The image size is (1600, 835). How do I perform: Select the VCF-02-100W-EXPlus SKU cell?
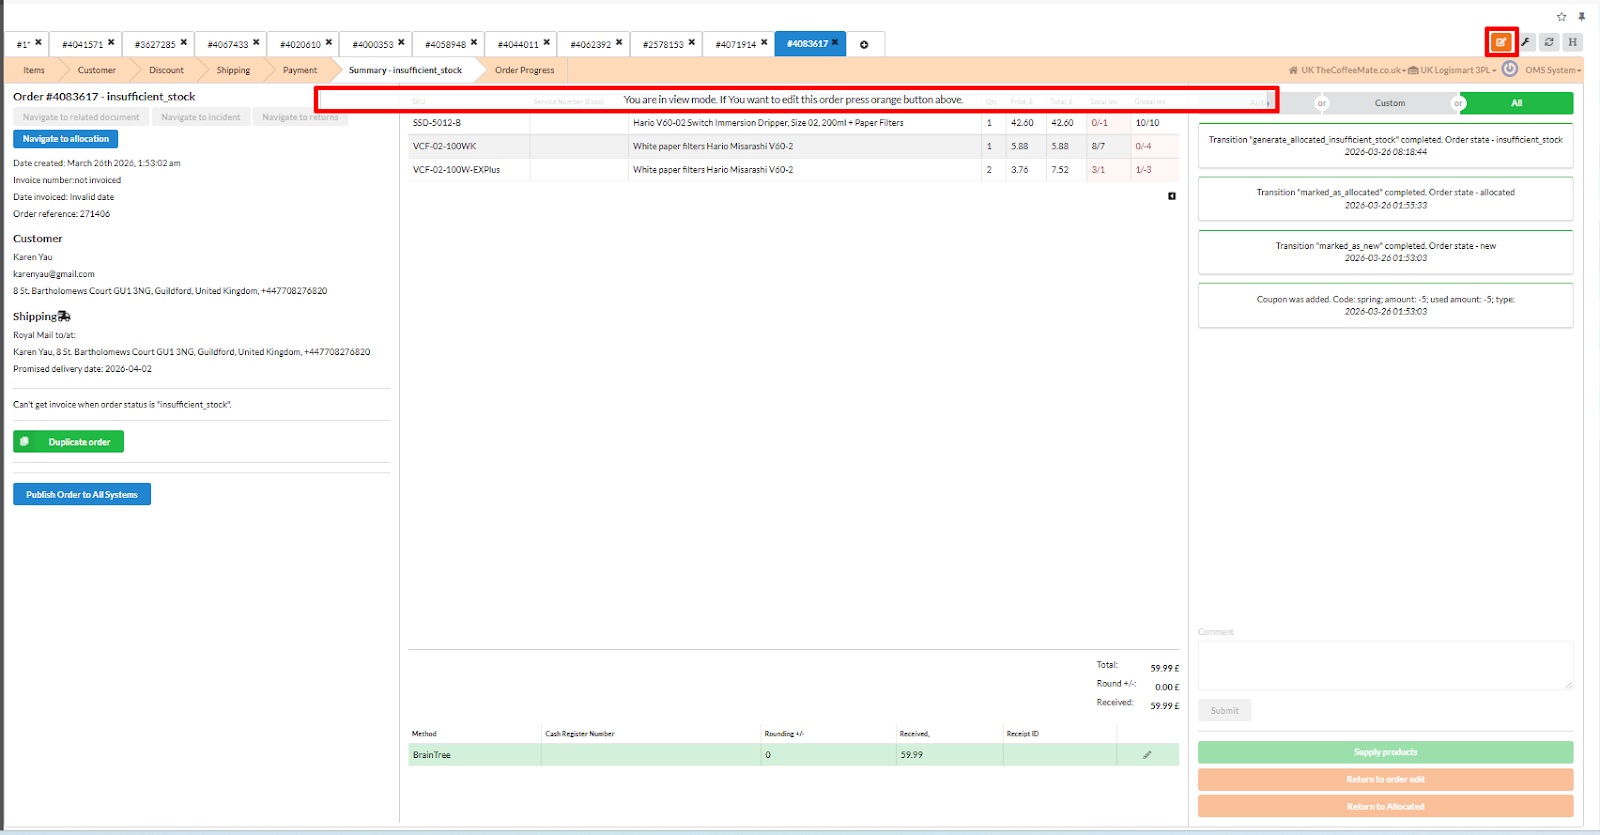click(469, 170)
